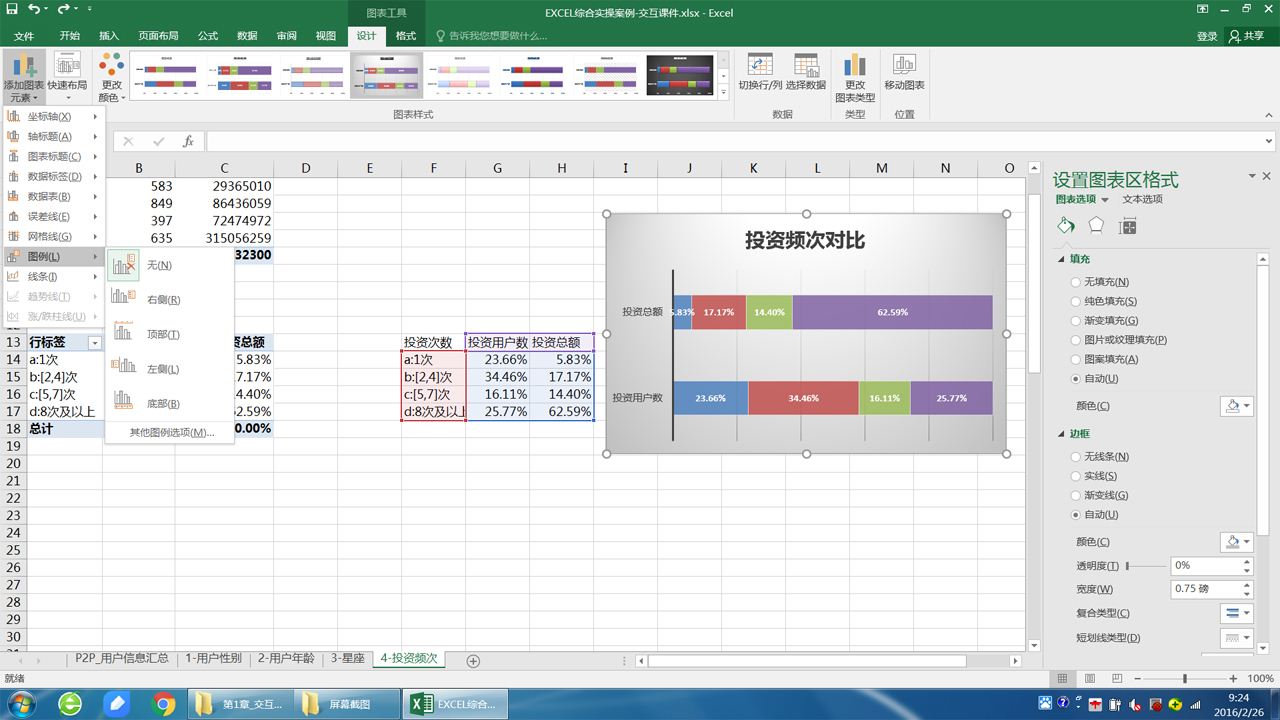Open compound type (复合类型) dropdown

click(1237, 613)
